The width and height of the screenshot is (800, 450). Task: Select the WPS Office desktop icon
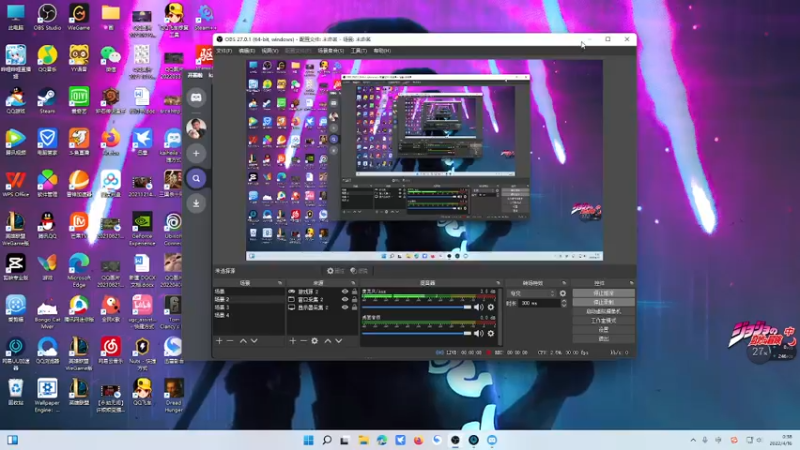pyautogui.click(x=15, y=184)
